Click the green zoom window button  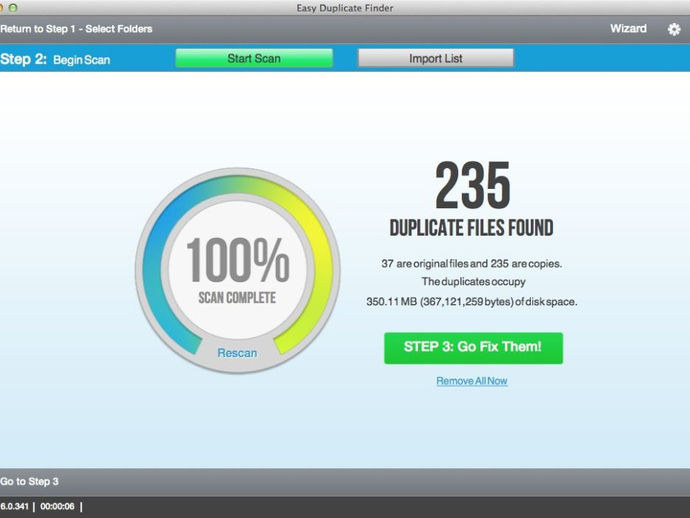tap(13, 7)
